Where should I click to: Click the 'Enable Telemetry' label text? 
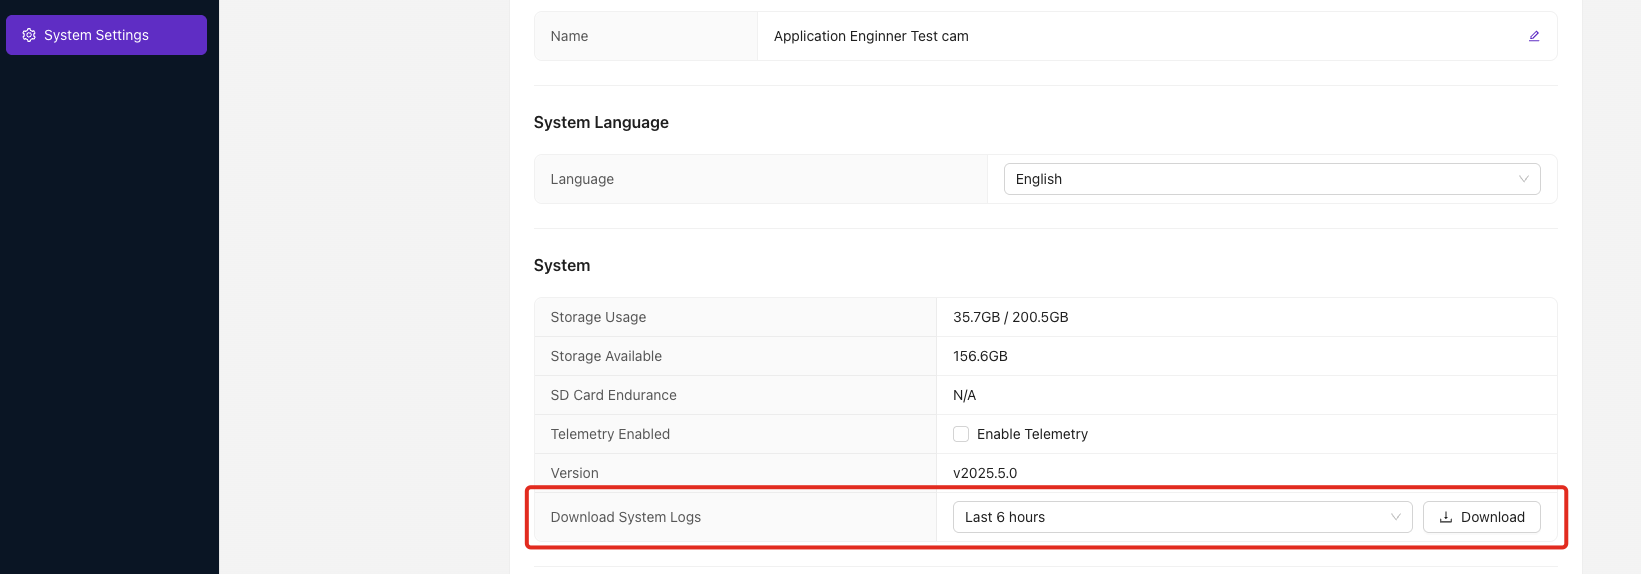(1032, 434)
